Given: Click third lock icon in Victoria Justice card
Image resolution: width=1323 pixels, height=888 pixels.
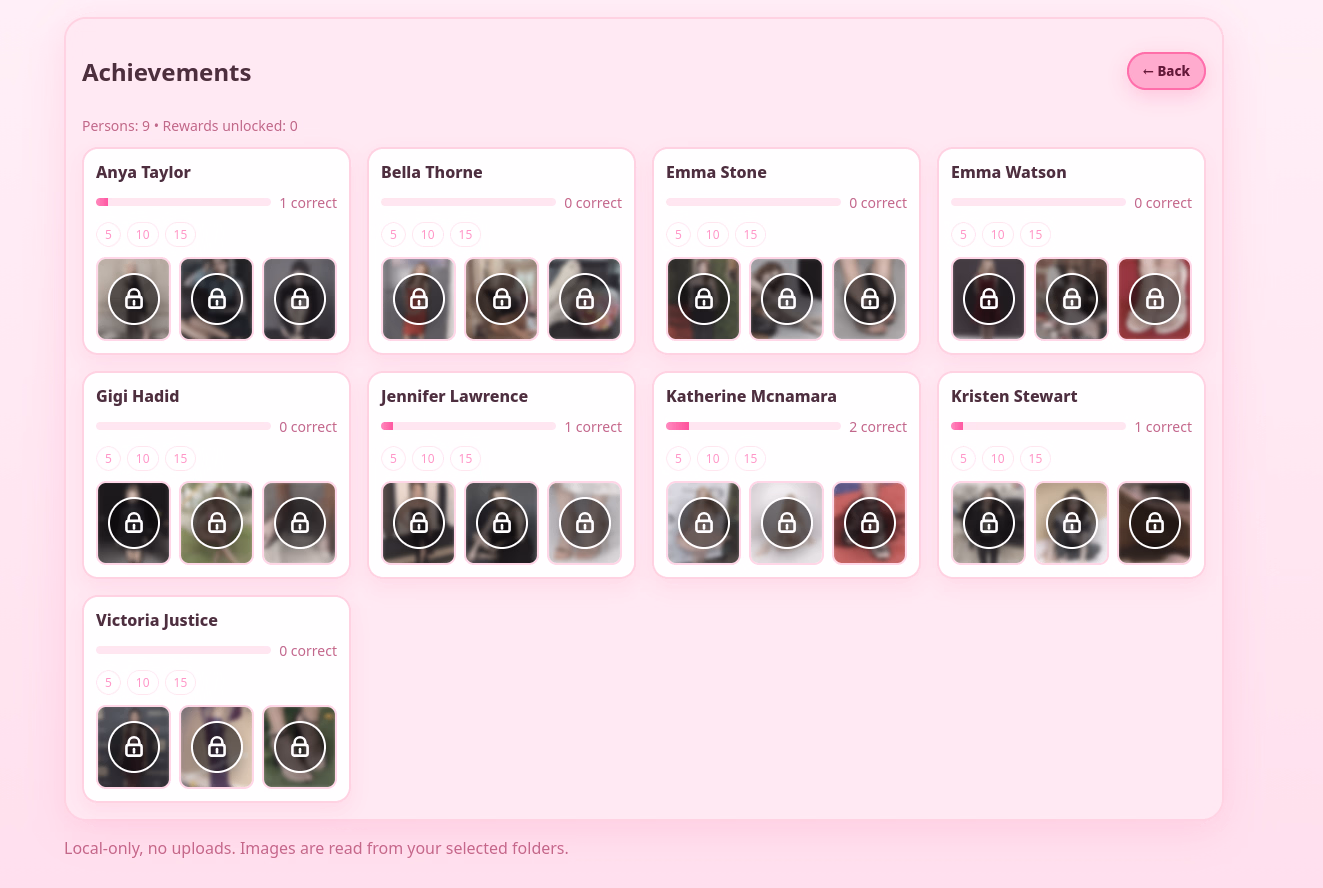Looking at the screenshot, I should [300, 747].
